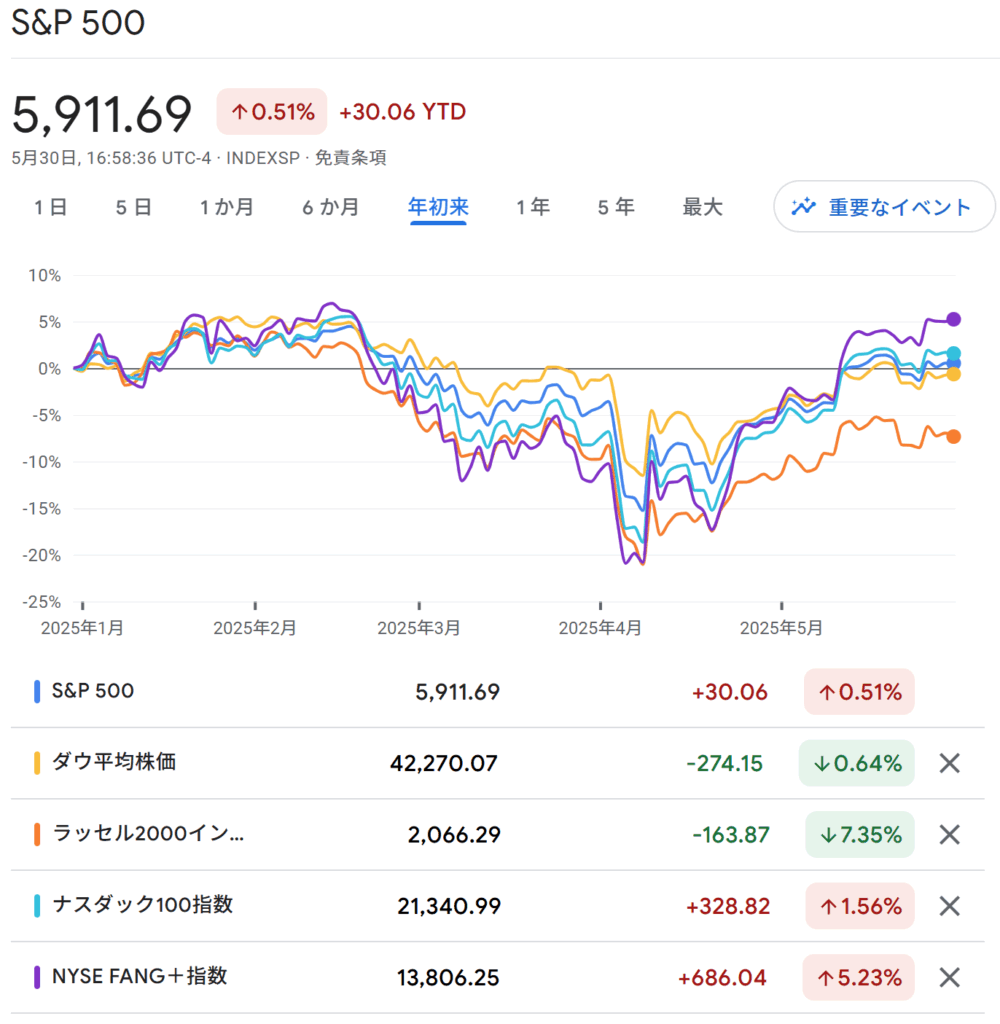Screen dimensions: 1000x1024
Task: Click the ダウ平均株価 yellow color marker
Action: tap(37, 763)
